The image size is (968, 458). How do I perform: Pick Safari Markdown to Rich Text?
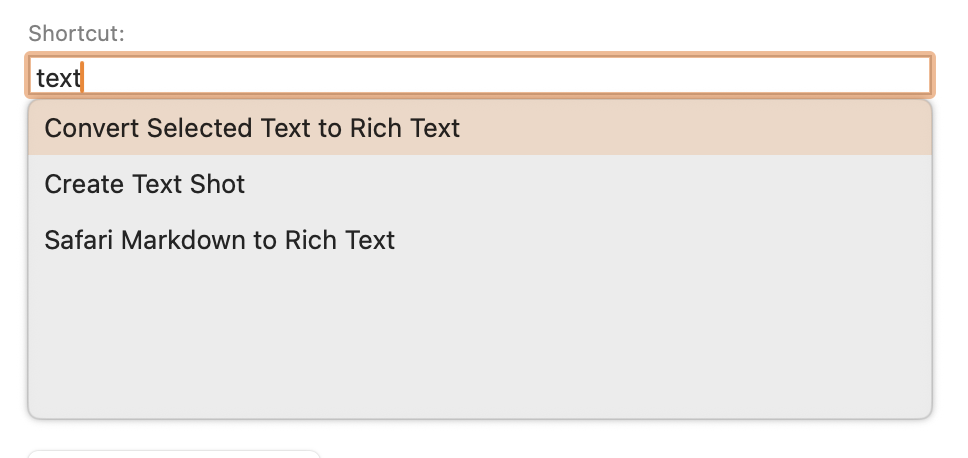coord(220,240)
